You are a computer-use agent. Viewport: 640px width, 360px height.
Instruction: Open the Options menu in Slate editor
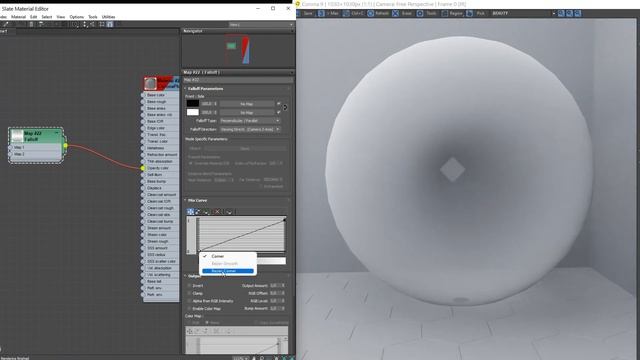click(77, 17)
